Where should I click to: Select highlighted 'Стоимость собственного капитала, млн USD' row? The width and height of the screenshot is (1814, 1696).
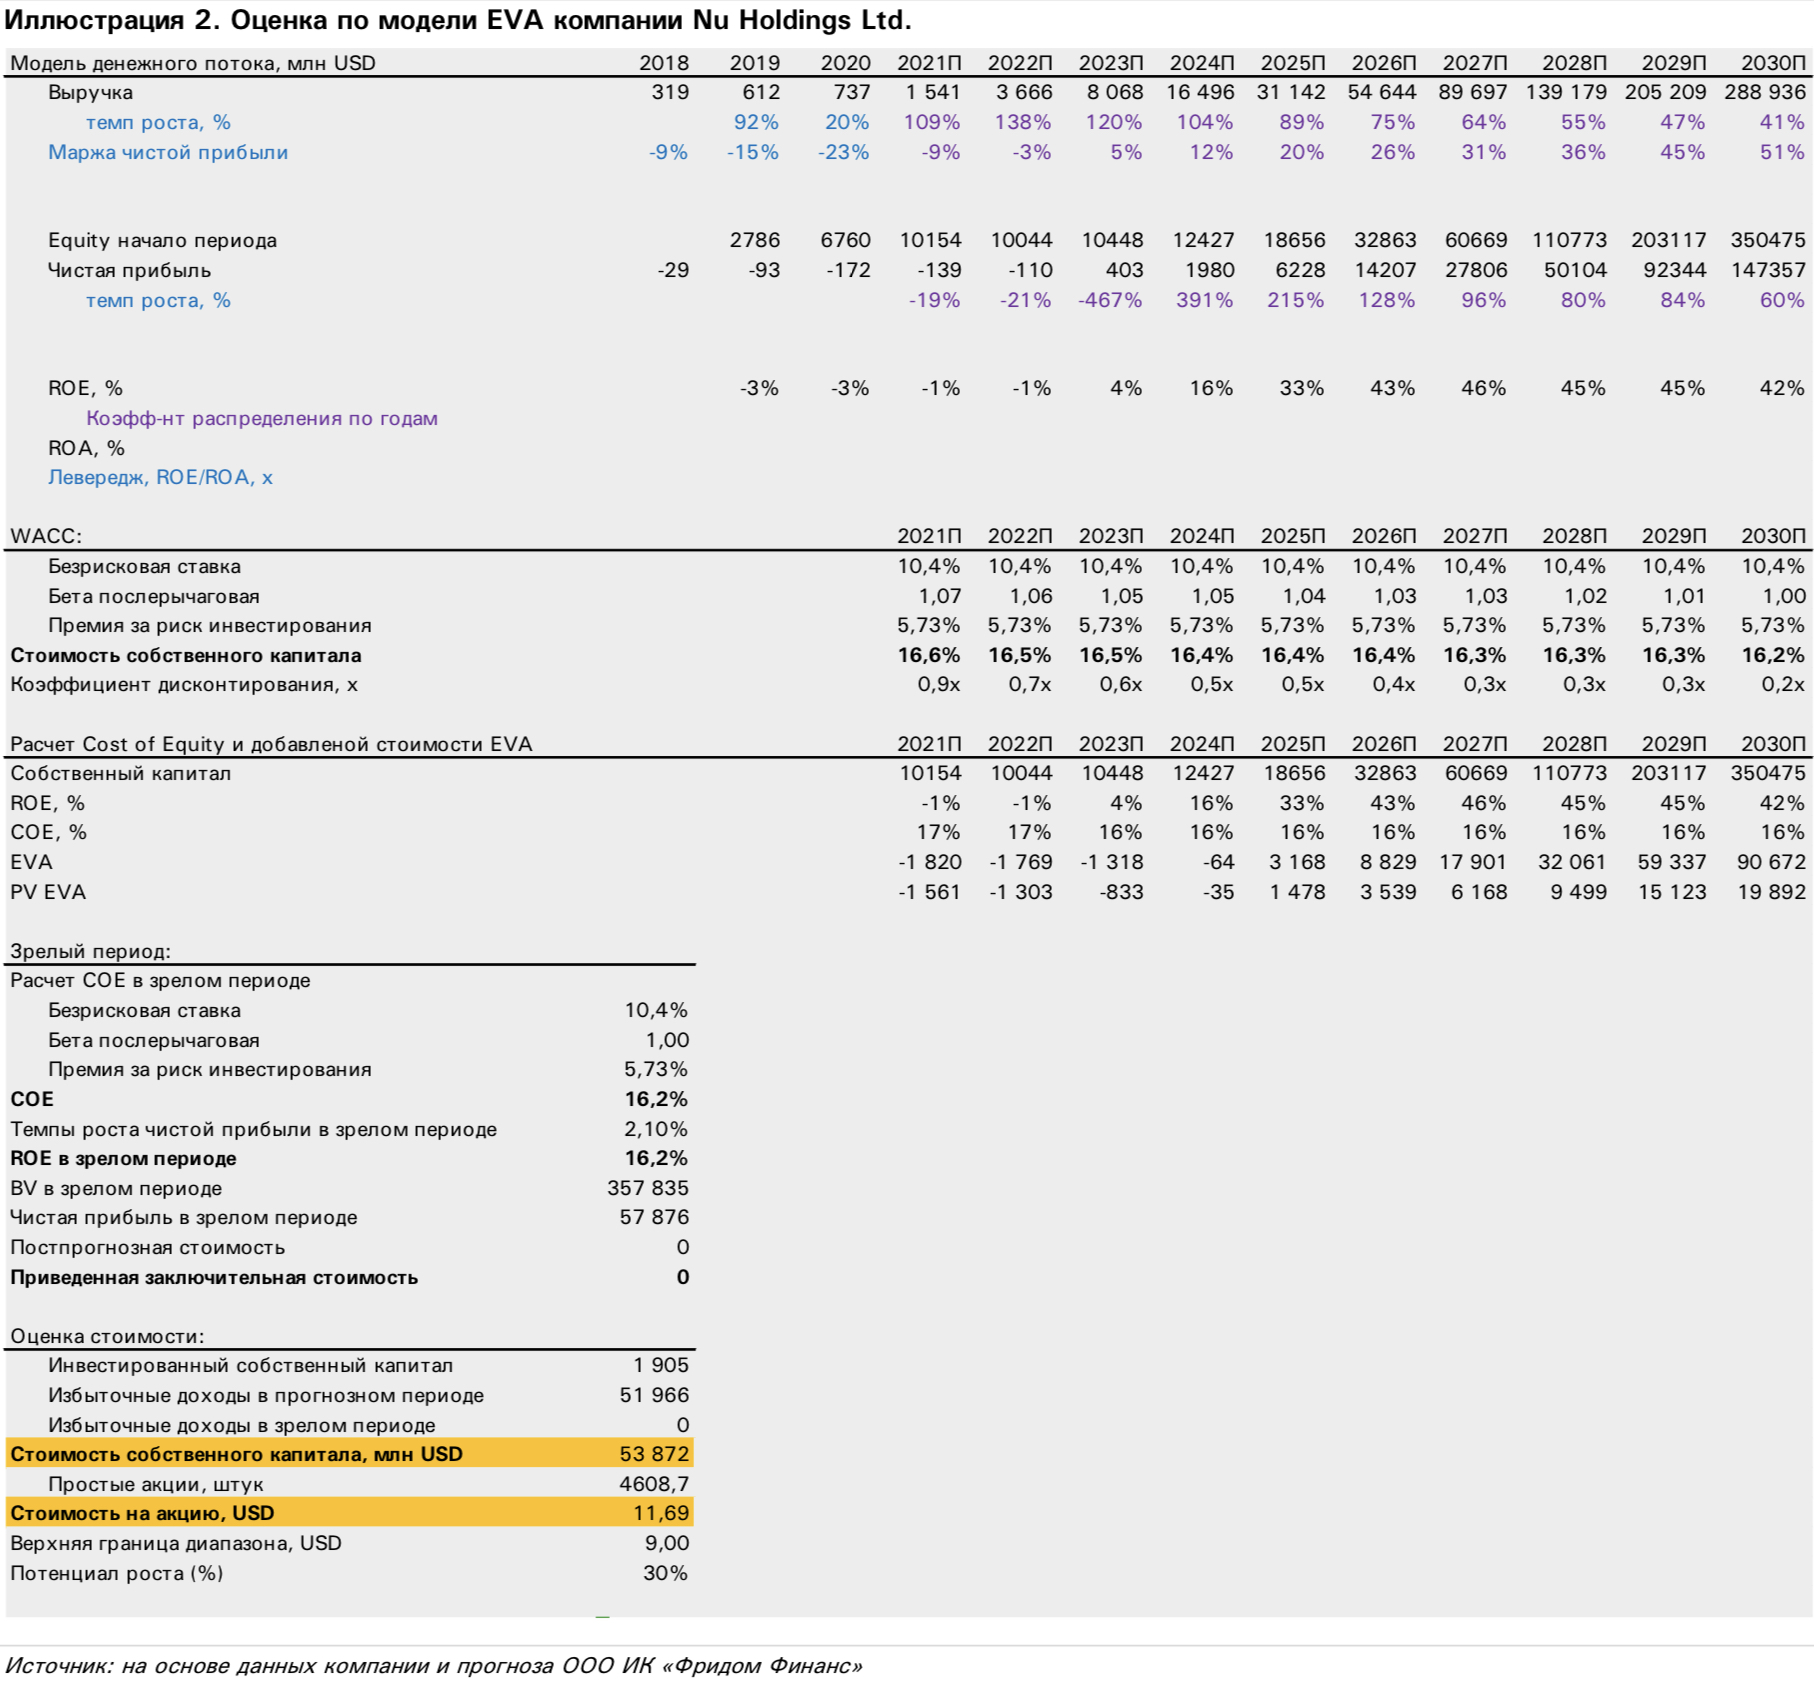point(349,1454)
